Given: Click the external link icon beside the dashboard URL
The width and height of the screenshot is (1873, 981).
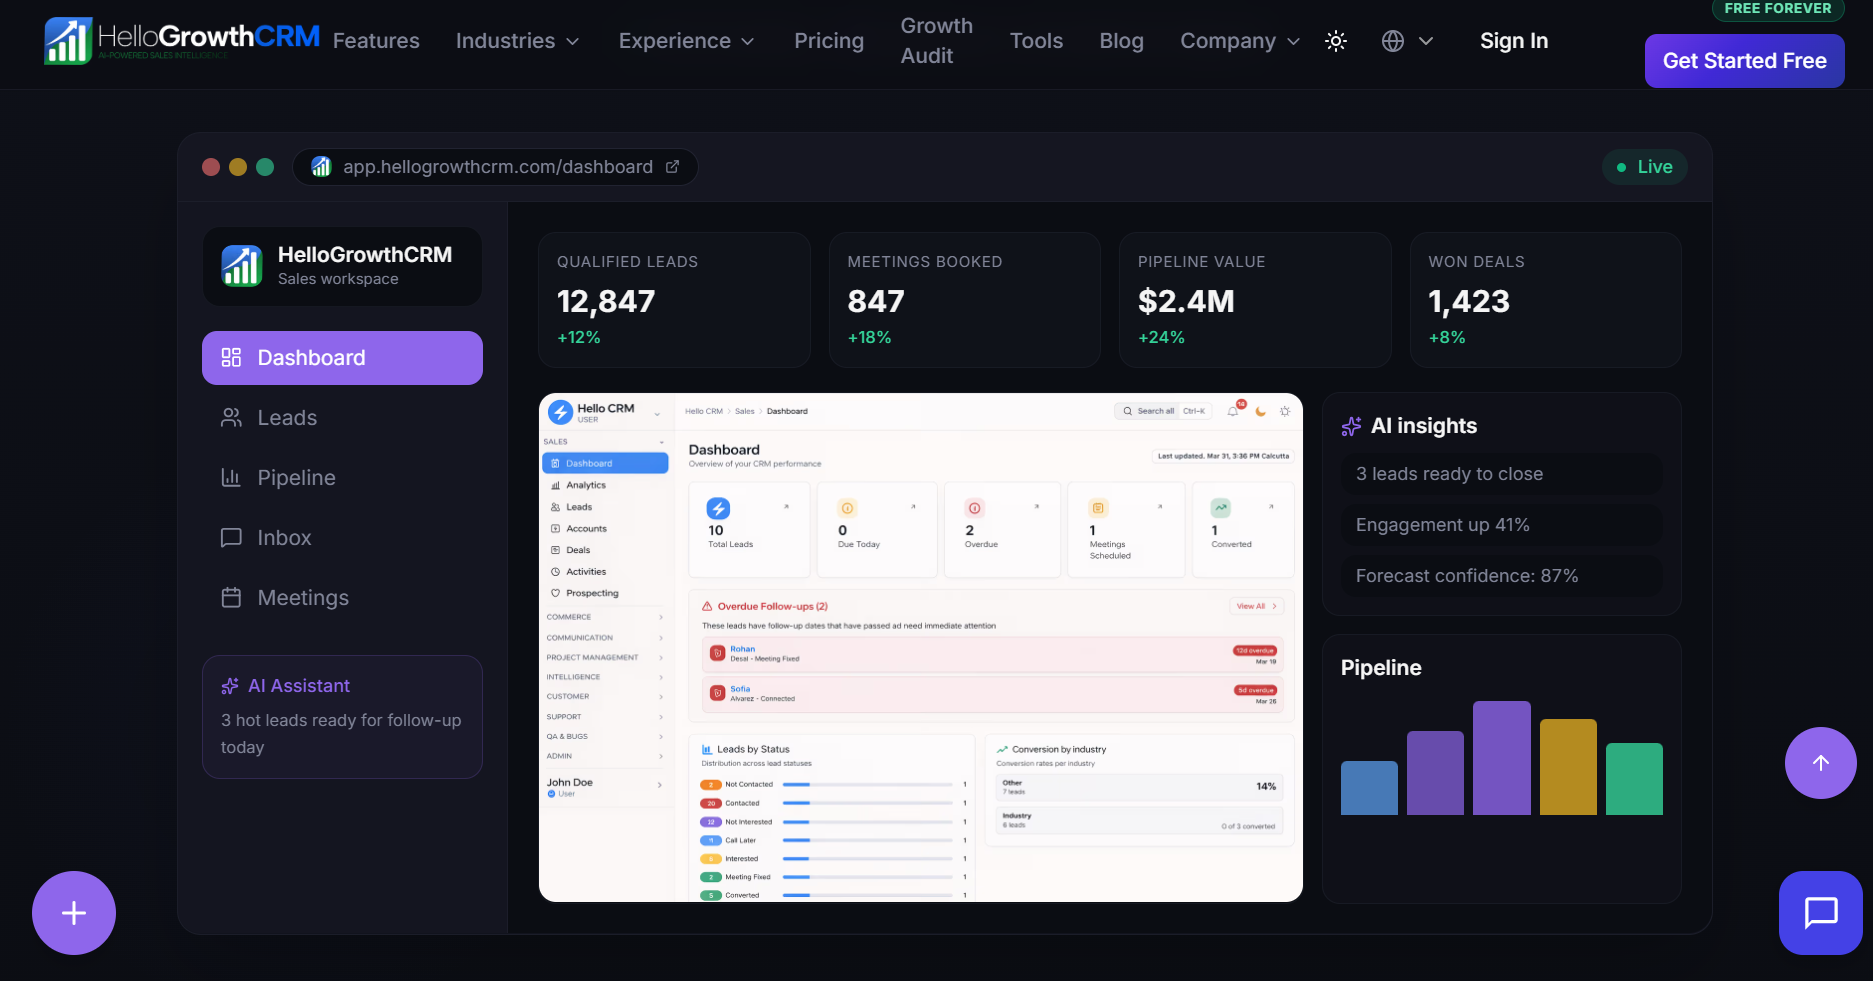Looking at the screenshot, I should pyautogui.click(x=673, y=167).
